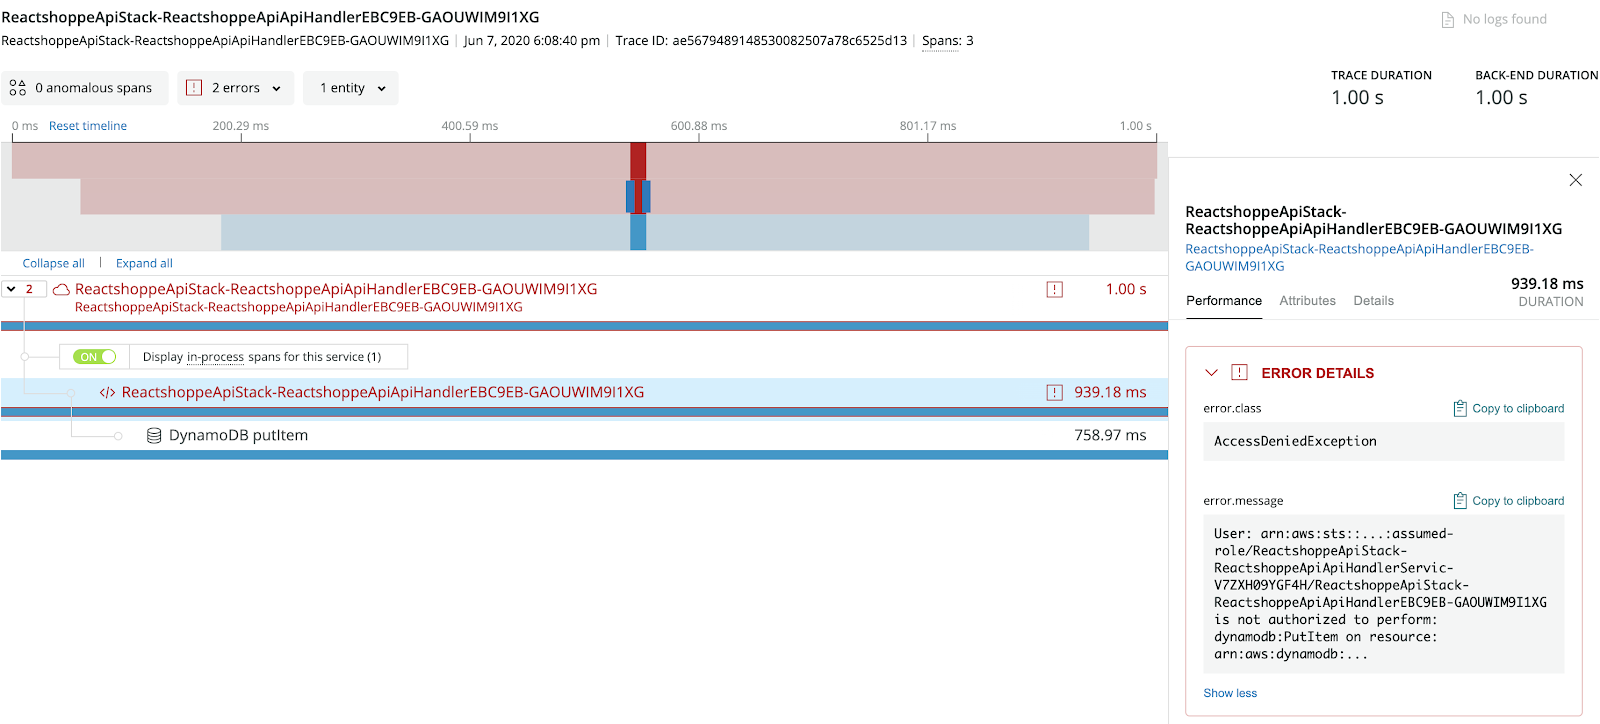
Task: Expand all spans
Action: pos(144,263)
